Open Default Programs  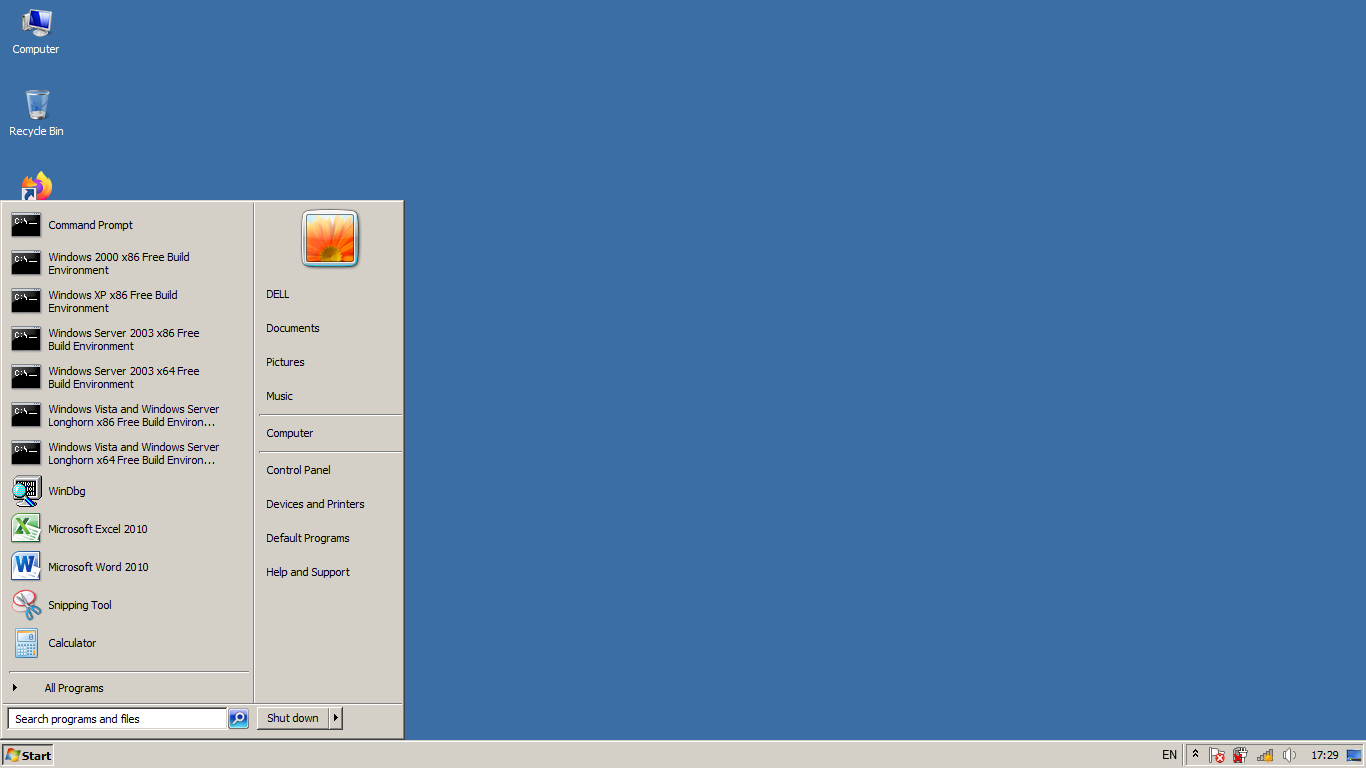pyautogui.click(x=330, y=538)
